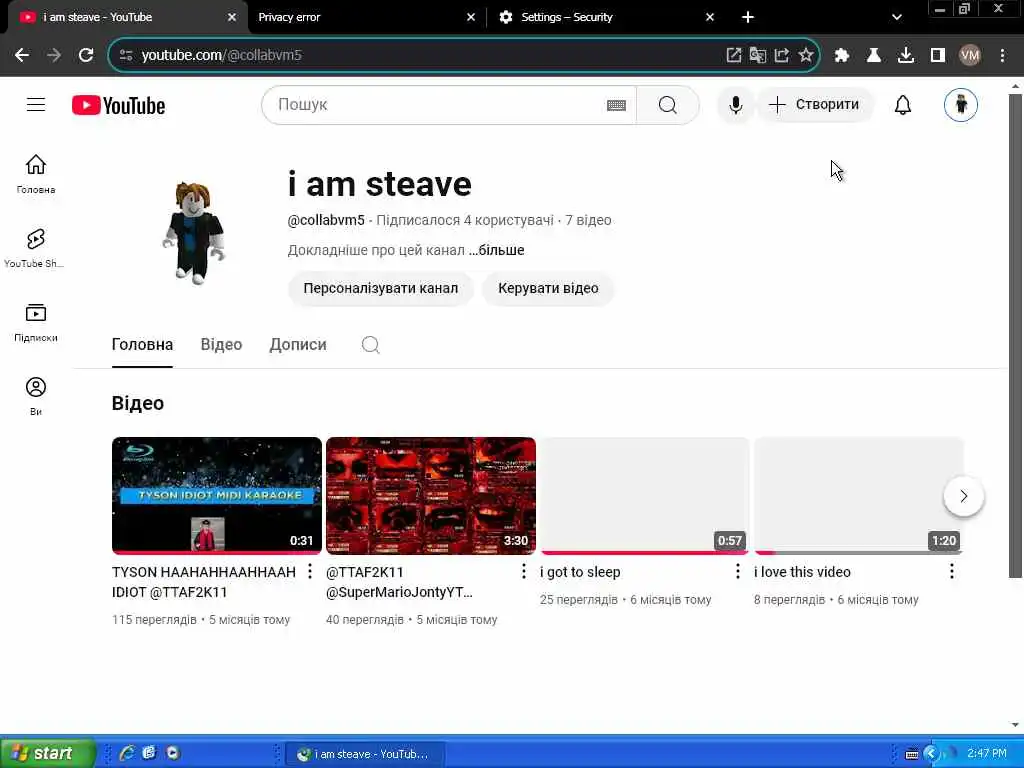Click the channel avatar Roblox image
The width and height of the screenshot is (1024, 768).
click(x=194, y=233)
